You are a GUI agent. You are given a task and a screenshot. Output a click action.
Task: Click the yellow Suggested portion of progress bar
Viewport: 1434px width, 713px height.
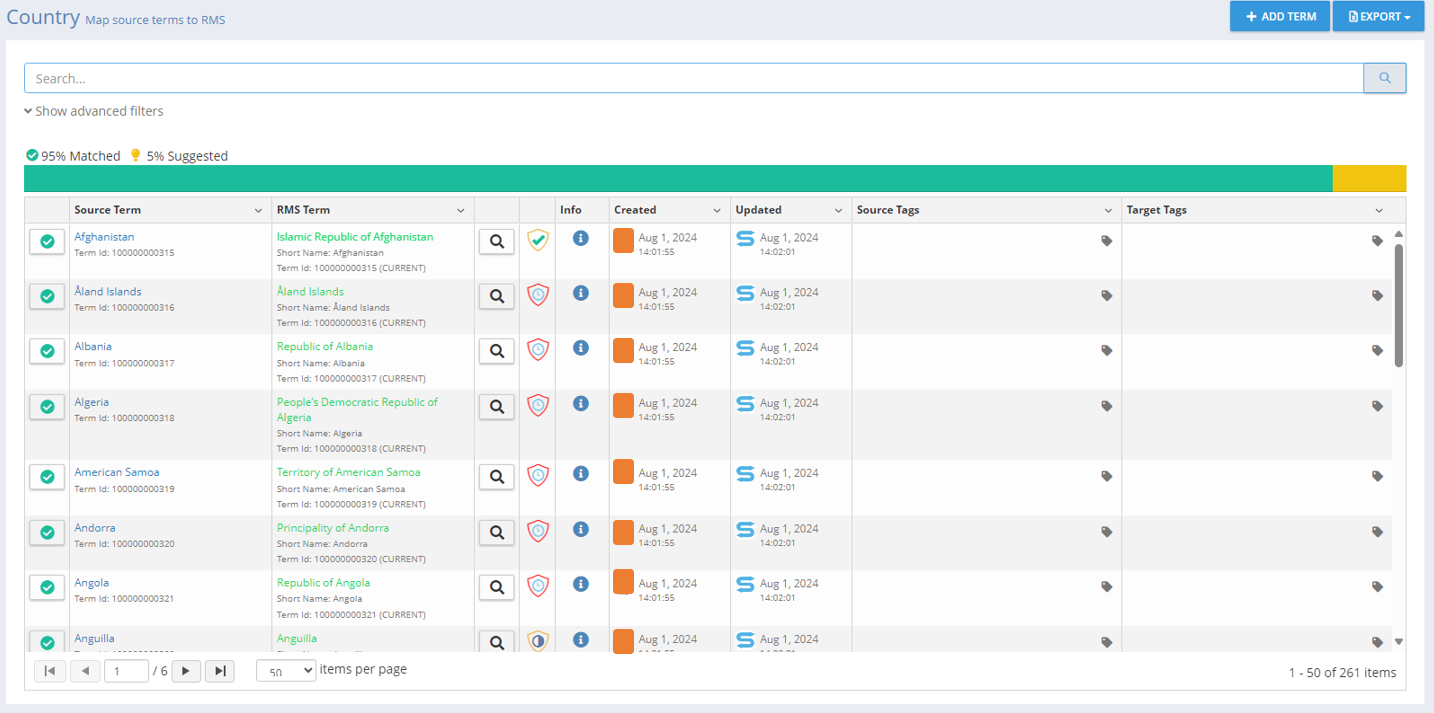pyautogui.click(x=1368, y=178)
